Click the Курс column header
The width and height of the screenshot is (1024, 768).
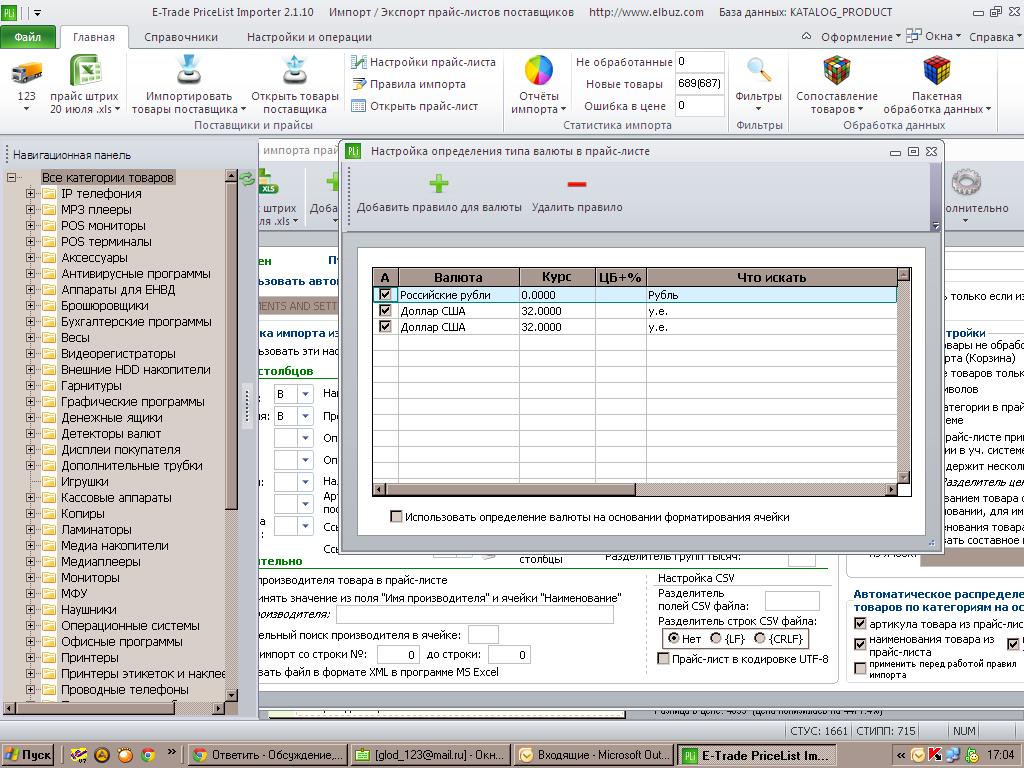tap(557, 277)
